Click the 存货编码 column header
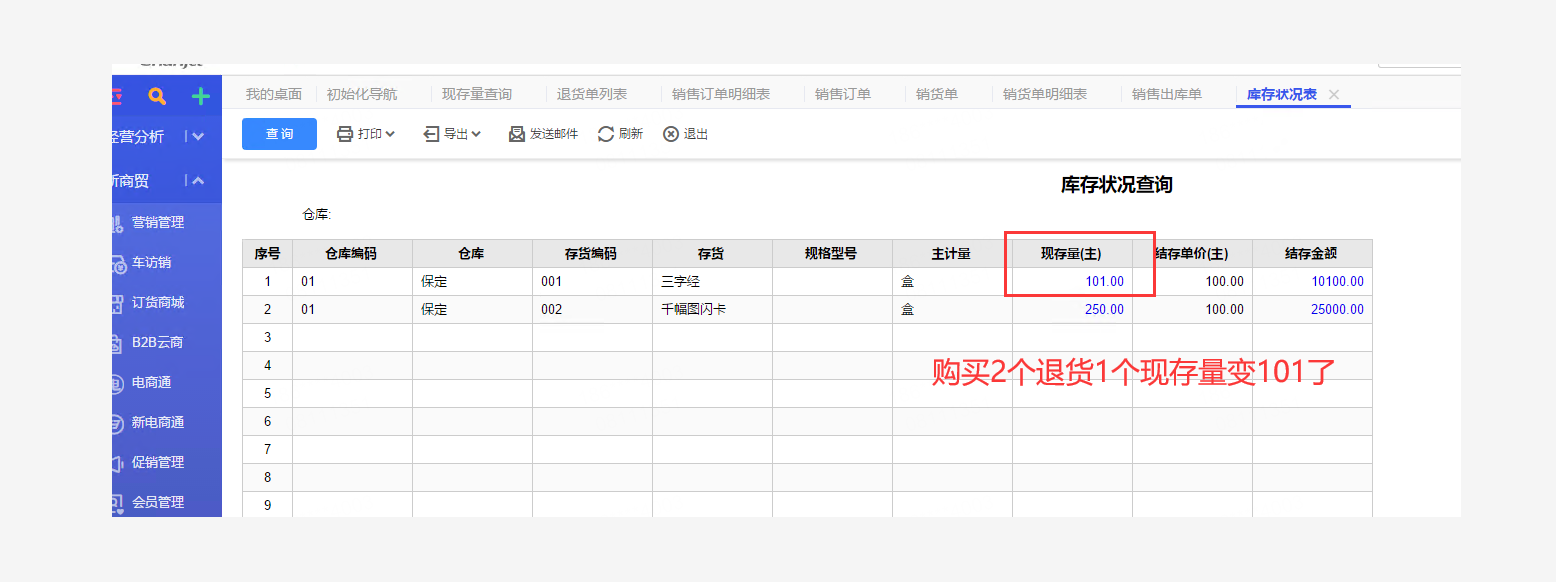The image size is (1556, 582). point(592,254)
